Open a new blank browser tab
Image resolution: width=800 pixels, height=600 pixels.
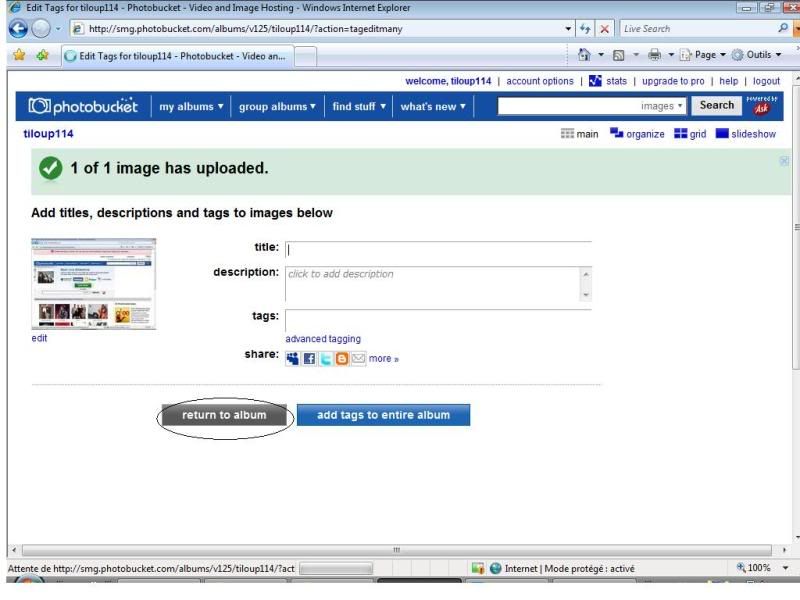[x=306, y=57]
